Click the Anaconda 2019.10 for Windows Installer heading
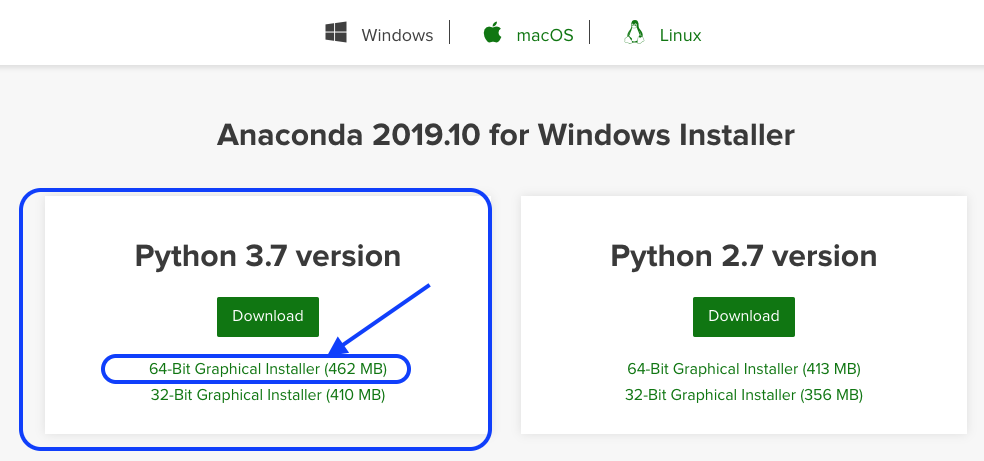984x461 pixels. click(x=505, y=135)
